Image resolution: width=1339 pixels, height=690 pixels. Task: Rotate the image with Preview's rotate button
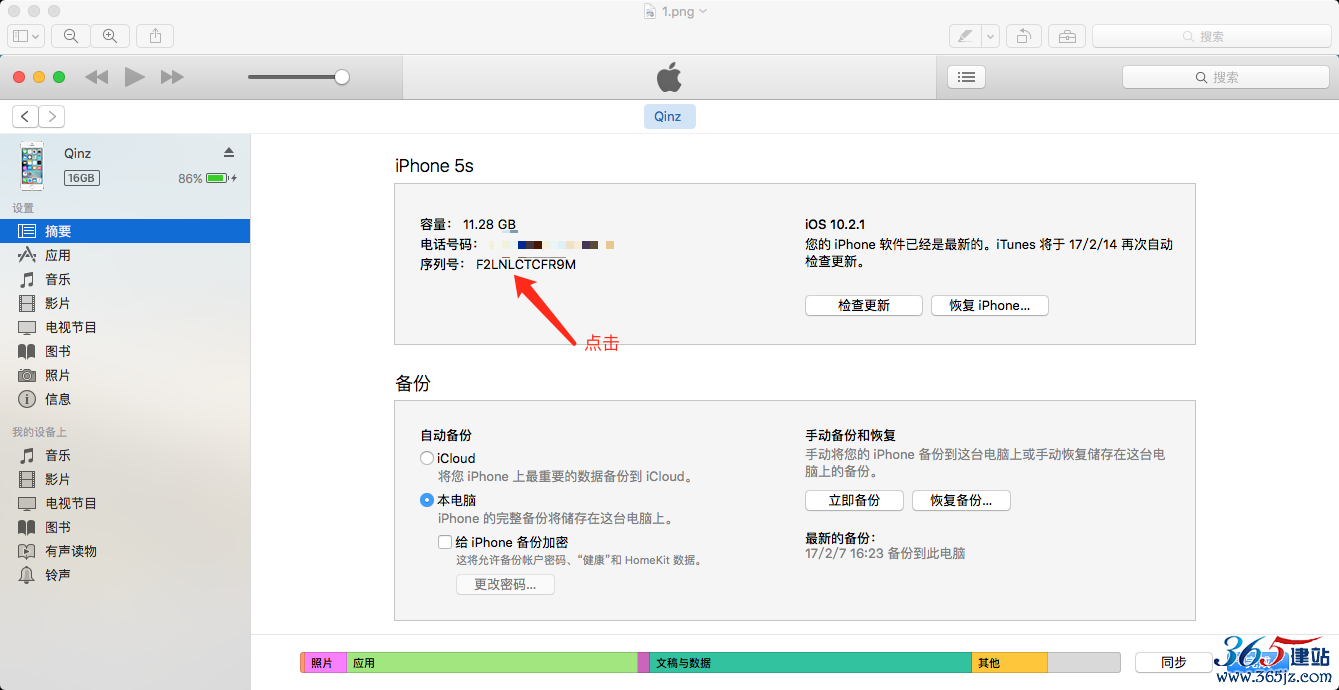pos(1024,36)
